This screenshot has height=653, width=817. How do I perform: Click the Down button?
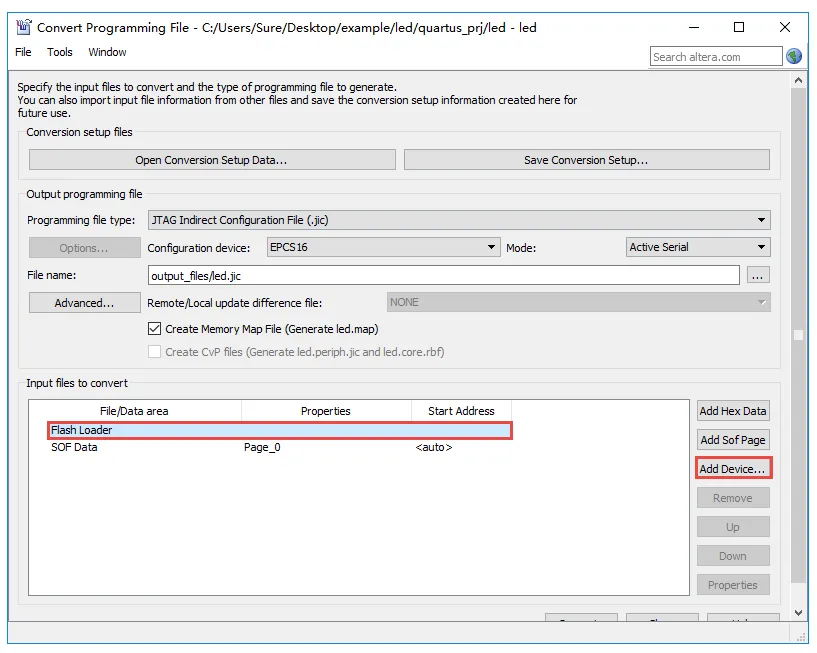733,556
